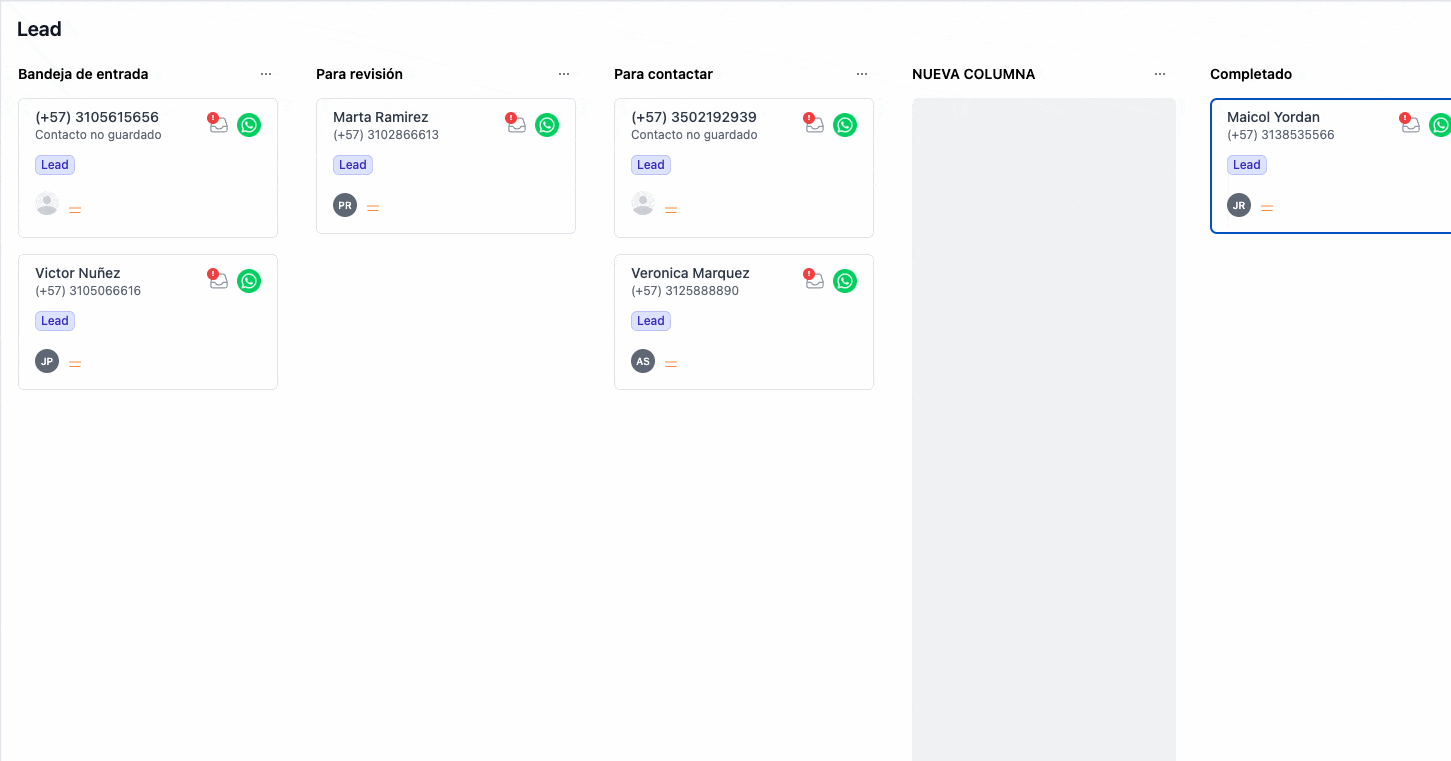Click WhatsApp icon for (+57) 3105615656
This screenshot has height=761, width=1451.
click(x=249, y=125)
